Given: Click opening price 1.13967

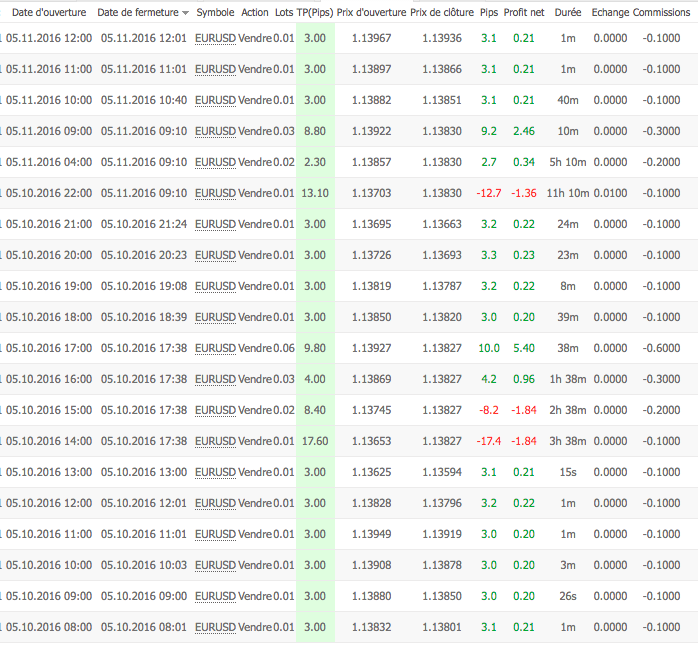Looking at the screenshot, I should [371, 38].
